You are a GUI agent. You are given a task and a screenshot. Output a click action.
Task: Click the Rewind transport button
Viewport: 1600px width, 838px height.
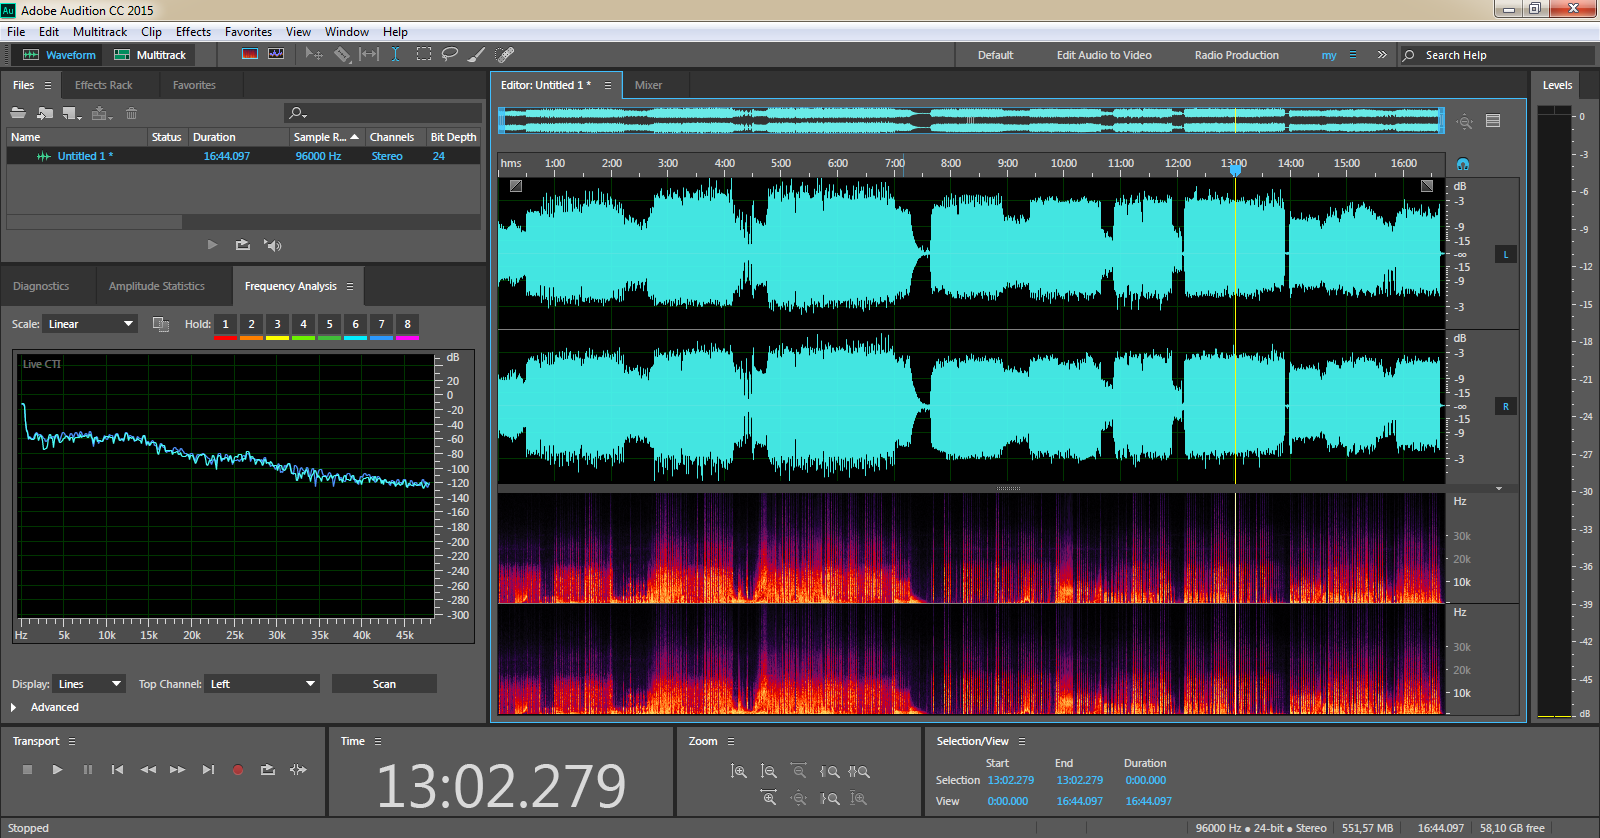point(148,769)
